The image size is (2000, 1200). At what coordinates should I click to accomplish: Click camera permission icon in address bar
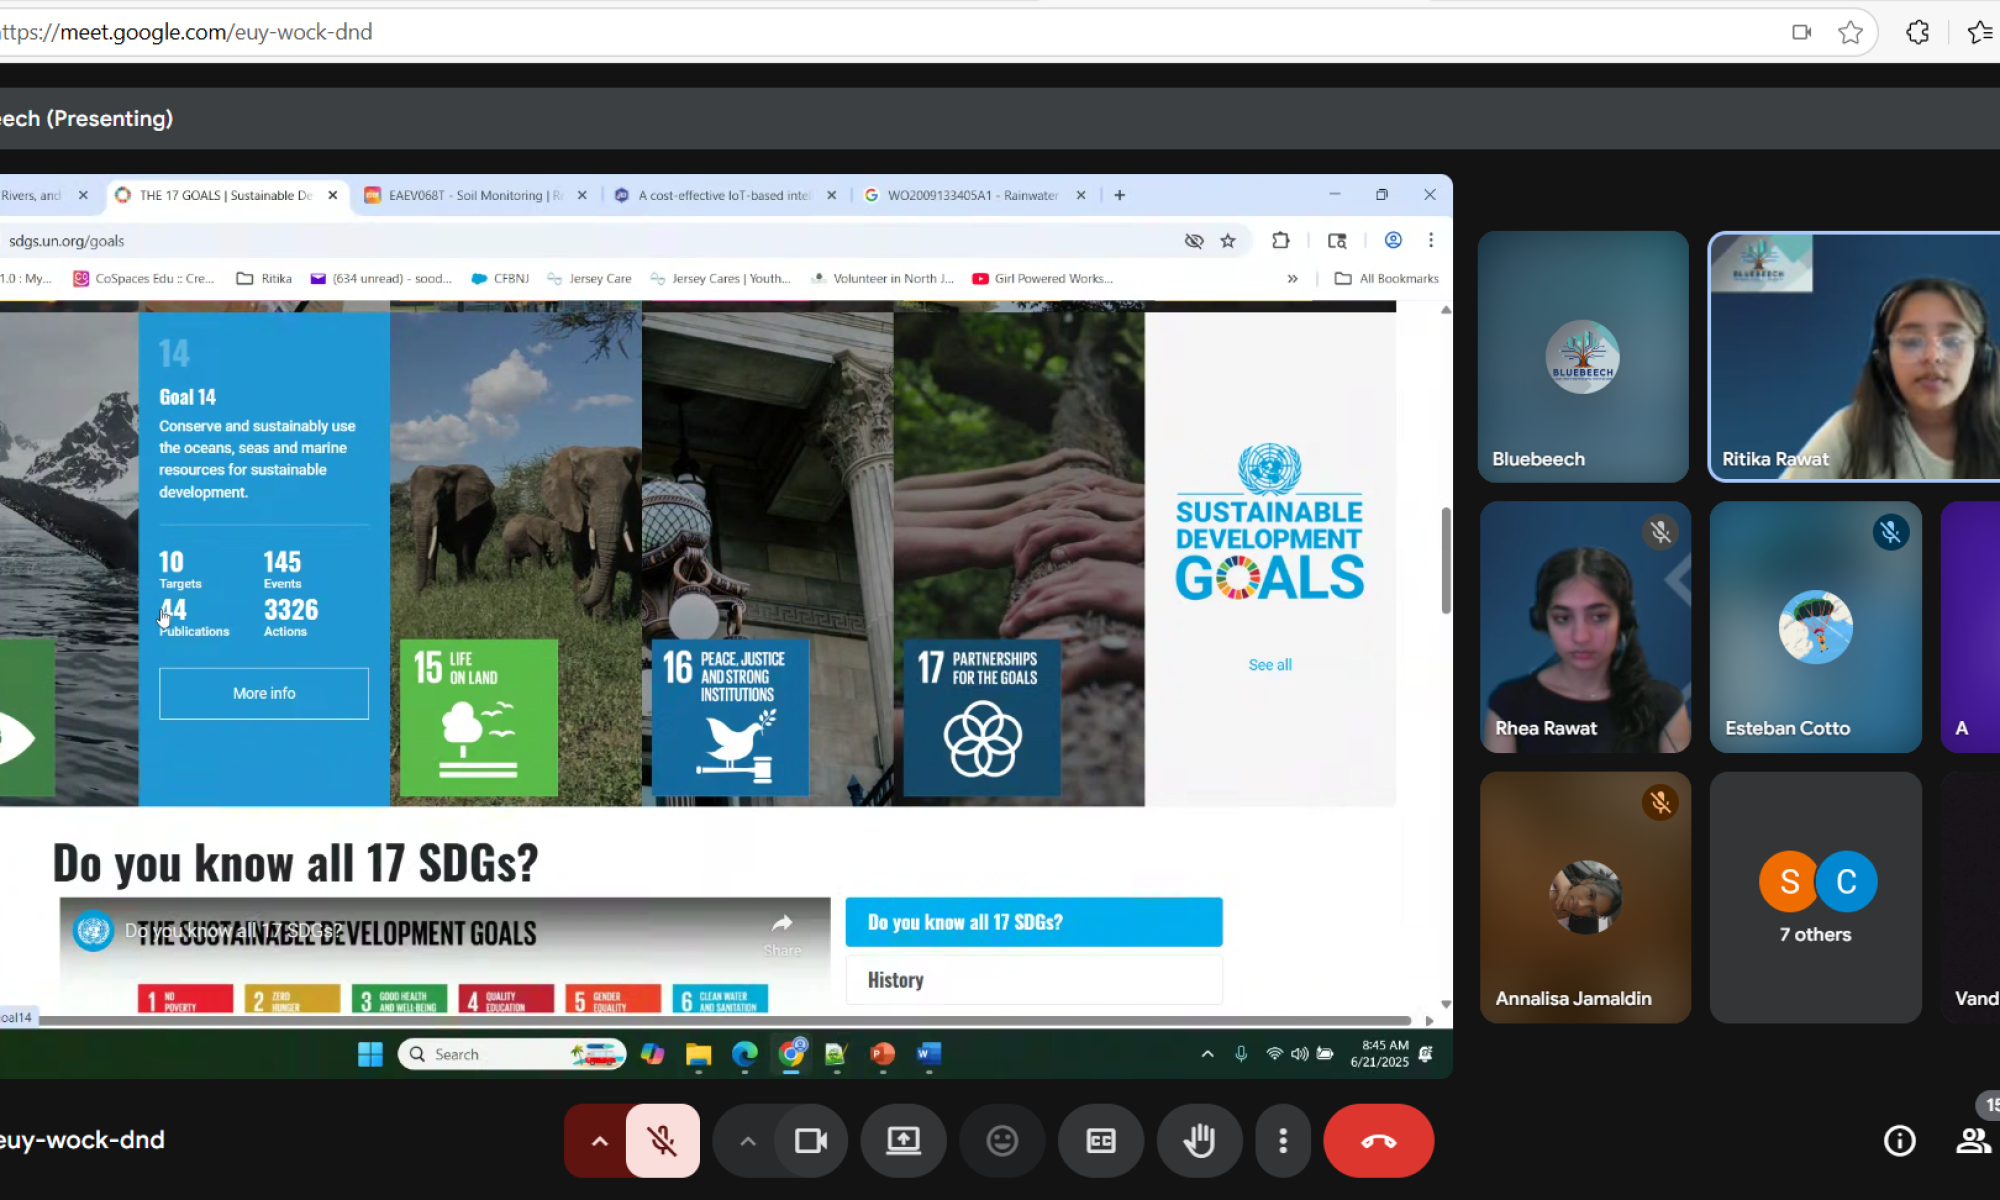[x=1801, y=32]
